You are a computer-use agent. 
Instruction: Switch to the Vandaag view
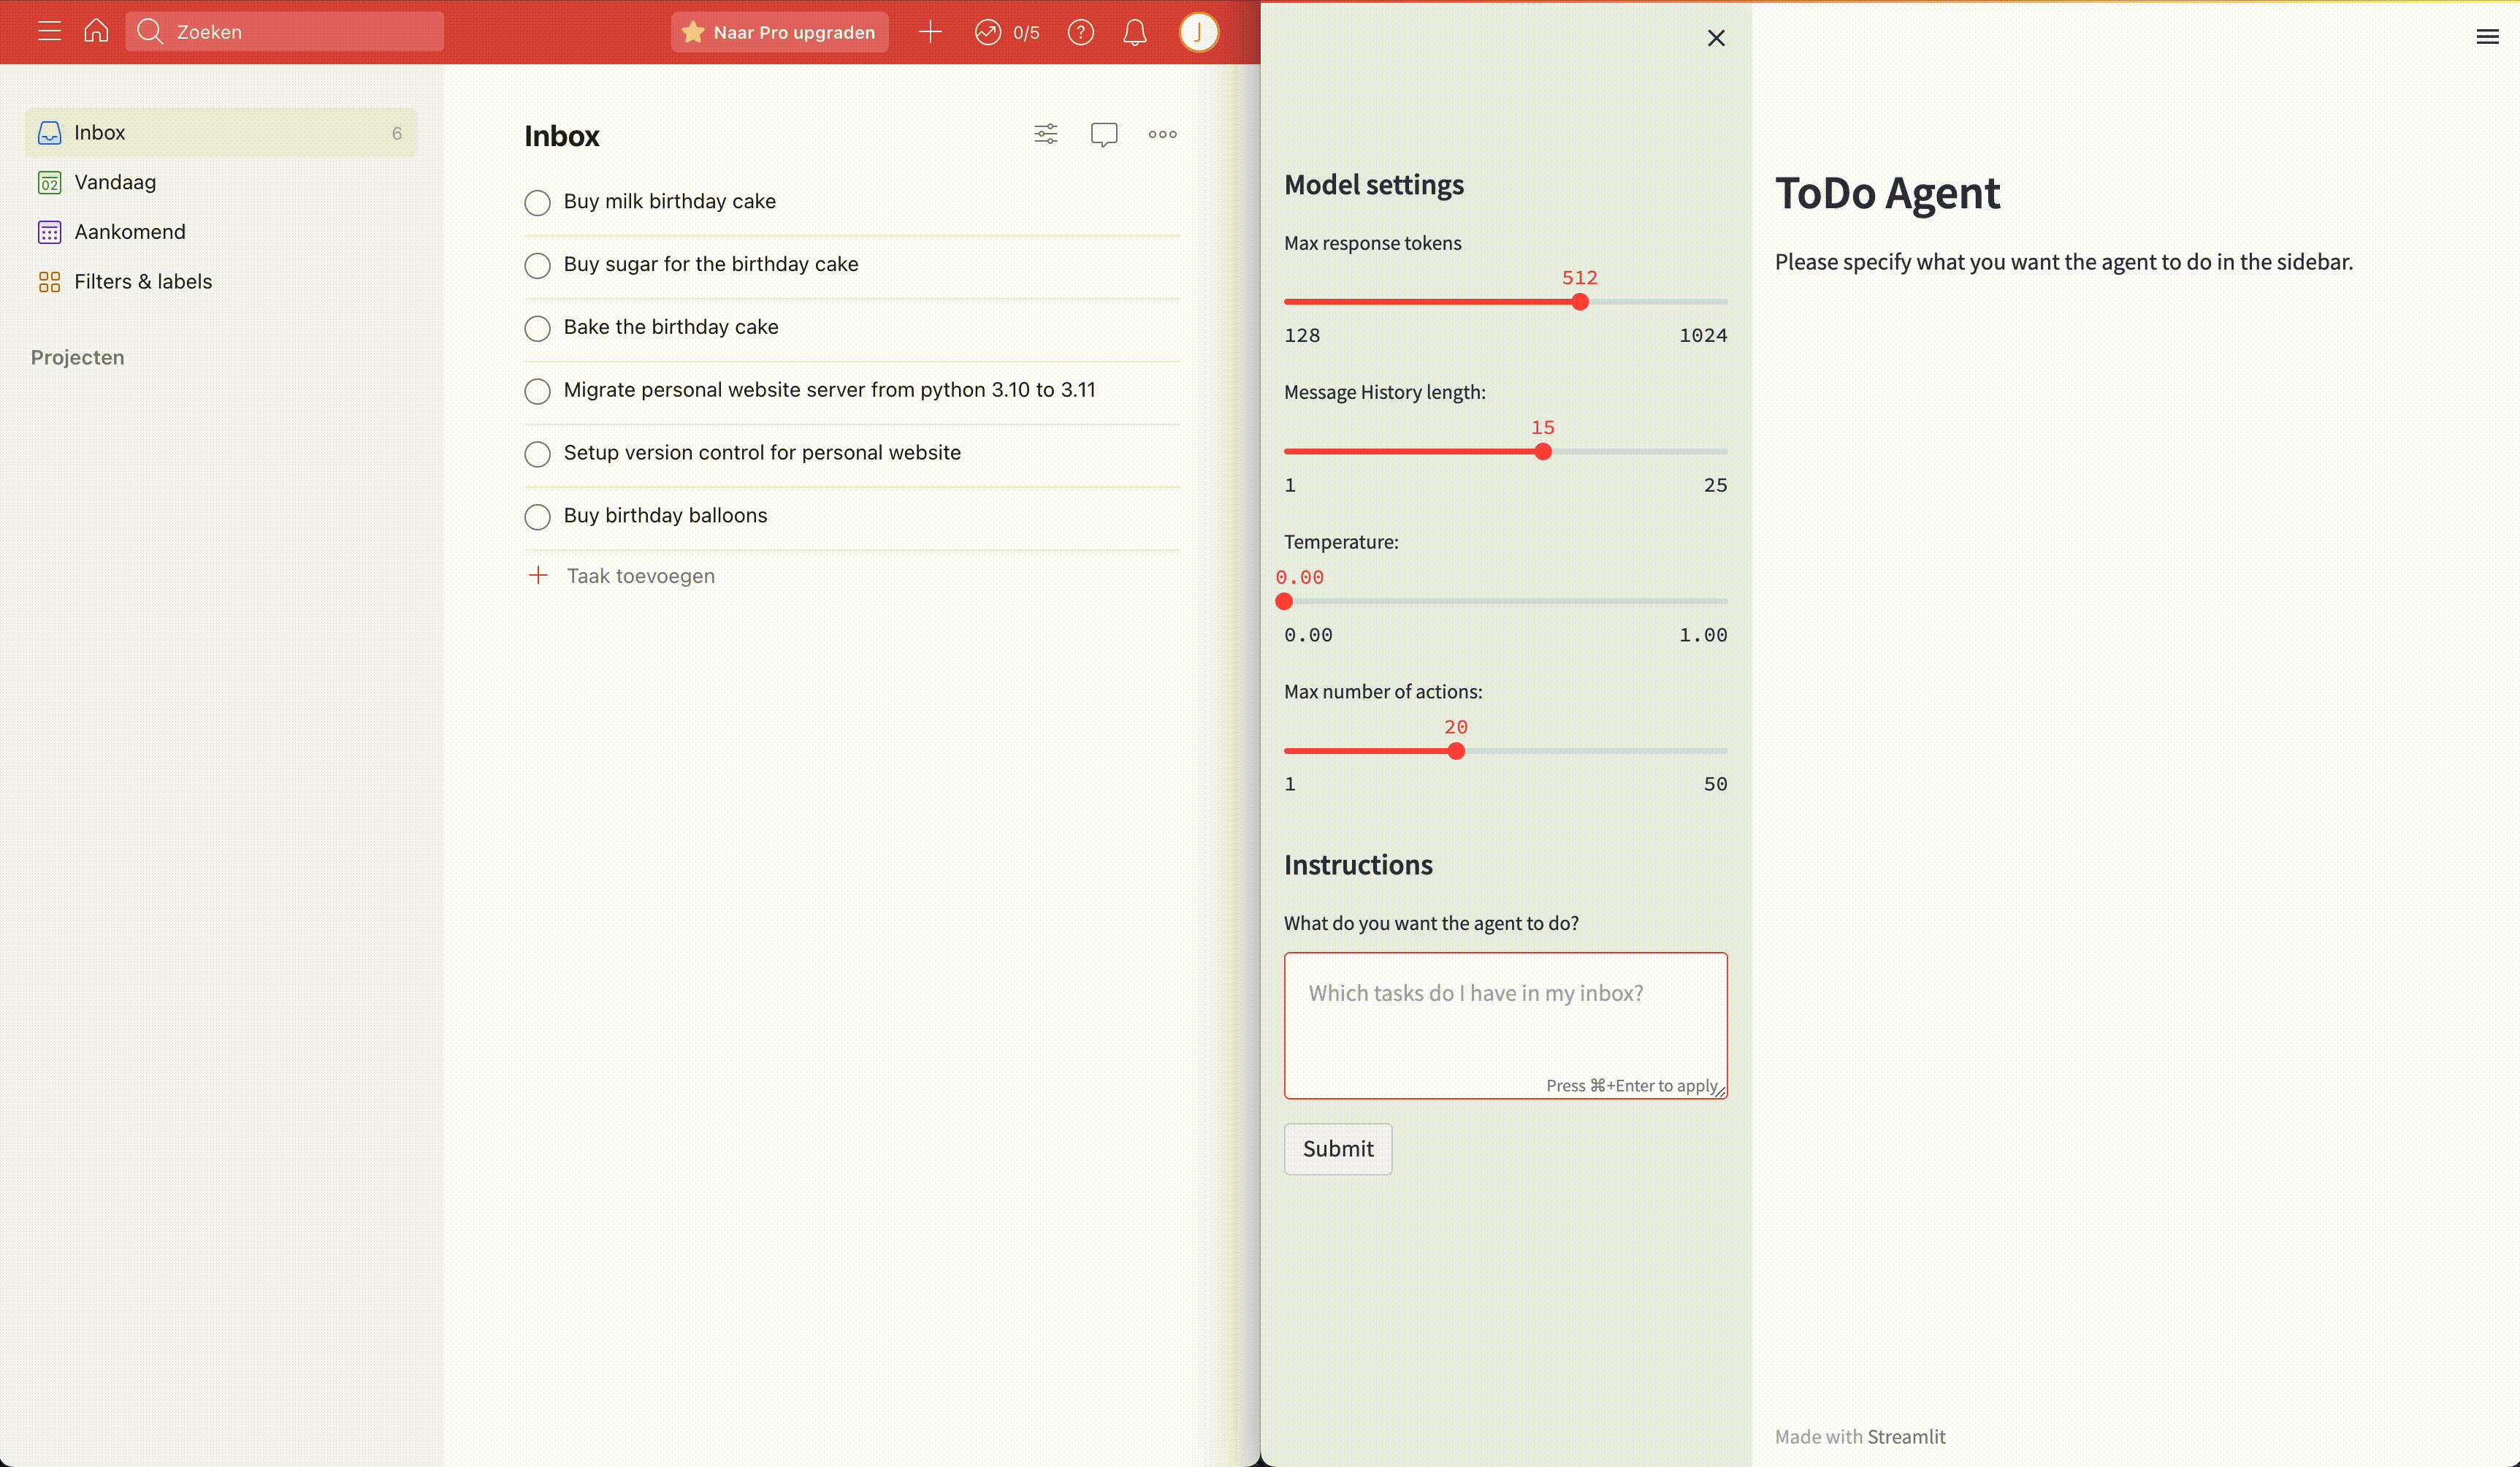click(115, 182)
